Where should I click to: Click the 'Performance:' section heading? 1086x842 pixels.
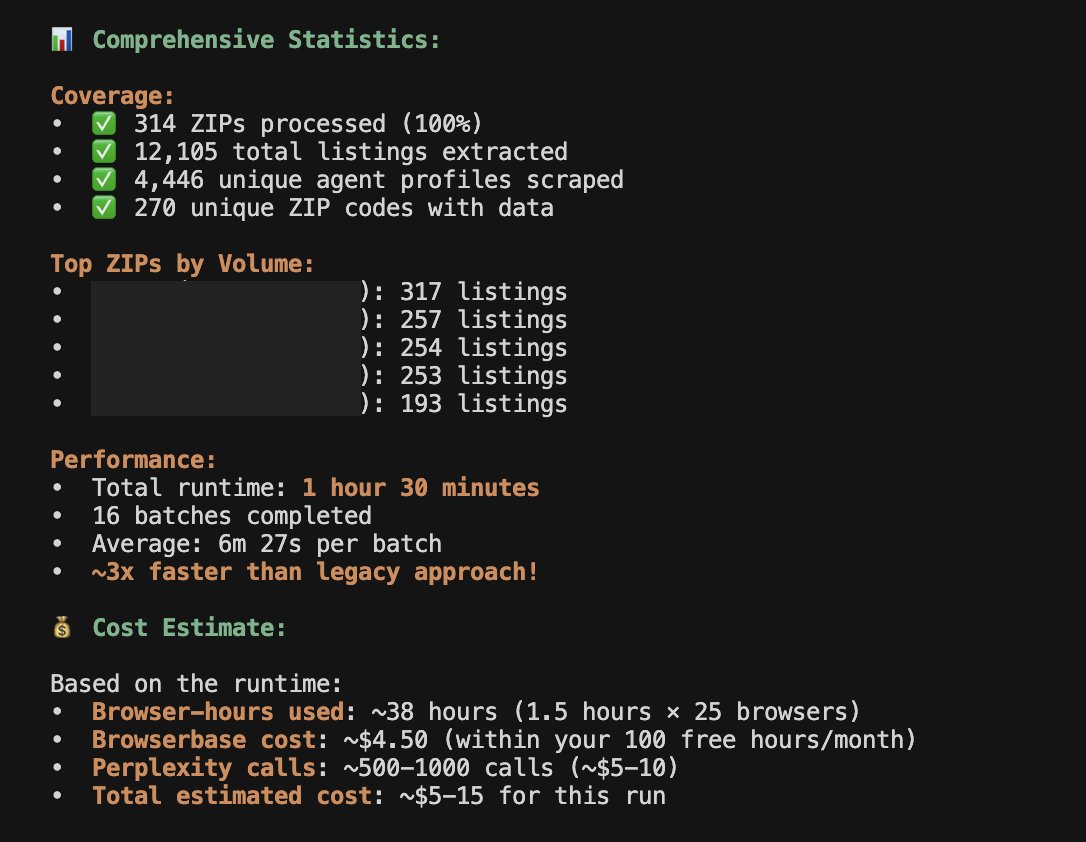133,460
